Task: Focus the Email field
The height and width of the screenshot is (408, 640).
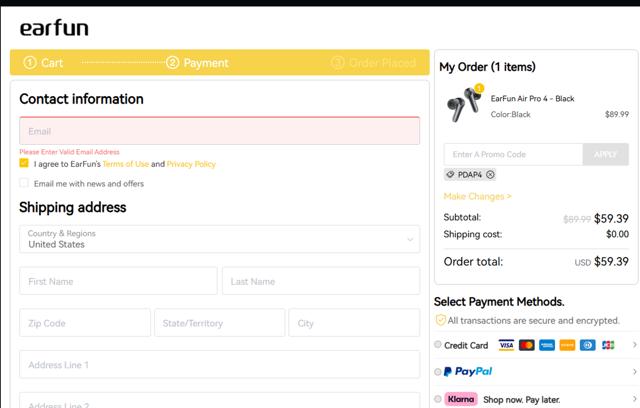Action: [220, 131]
